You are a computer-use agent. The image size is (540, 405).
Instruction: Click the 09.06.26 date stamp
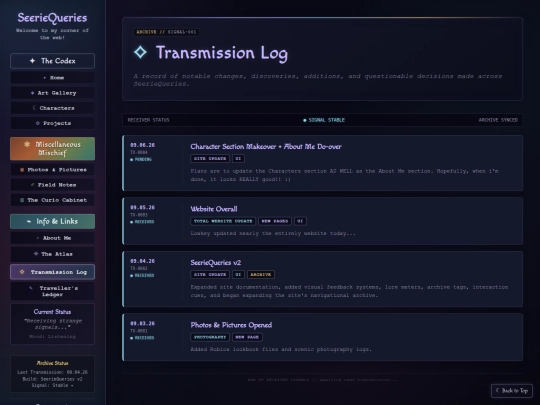coord(142,145)
